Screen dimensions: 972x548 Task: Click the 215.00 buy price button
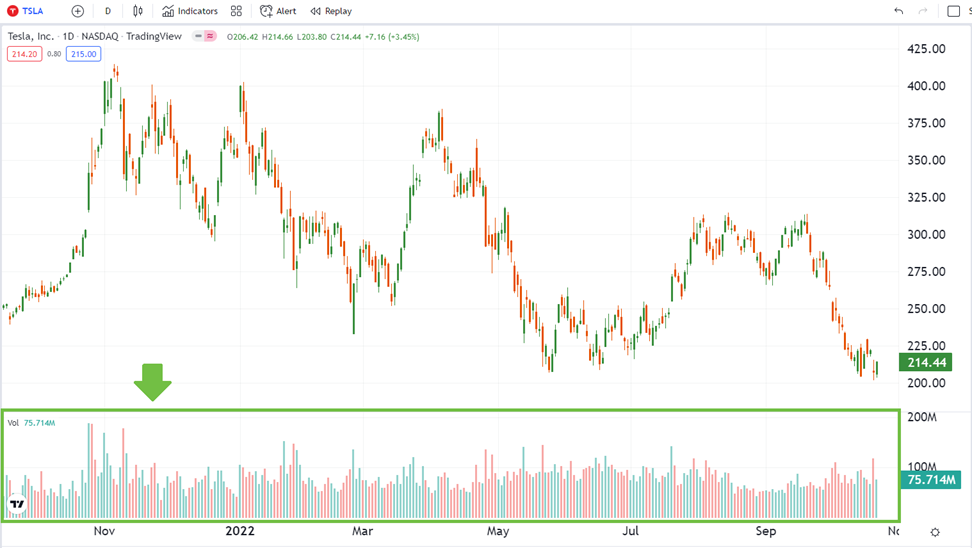[x=84, y=54]
